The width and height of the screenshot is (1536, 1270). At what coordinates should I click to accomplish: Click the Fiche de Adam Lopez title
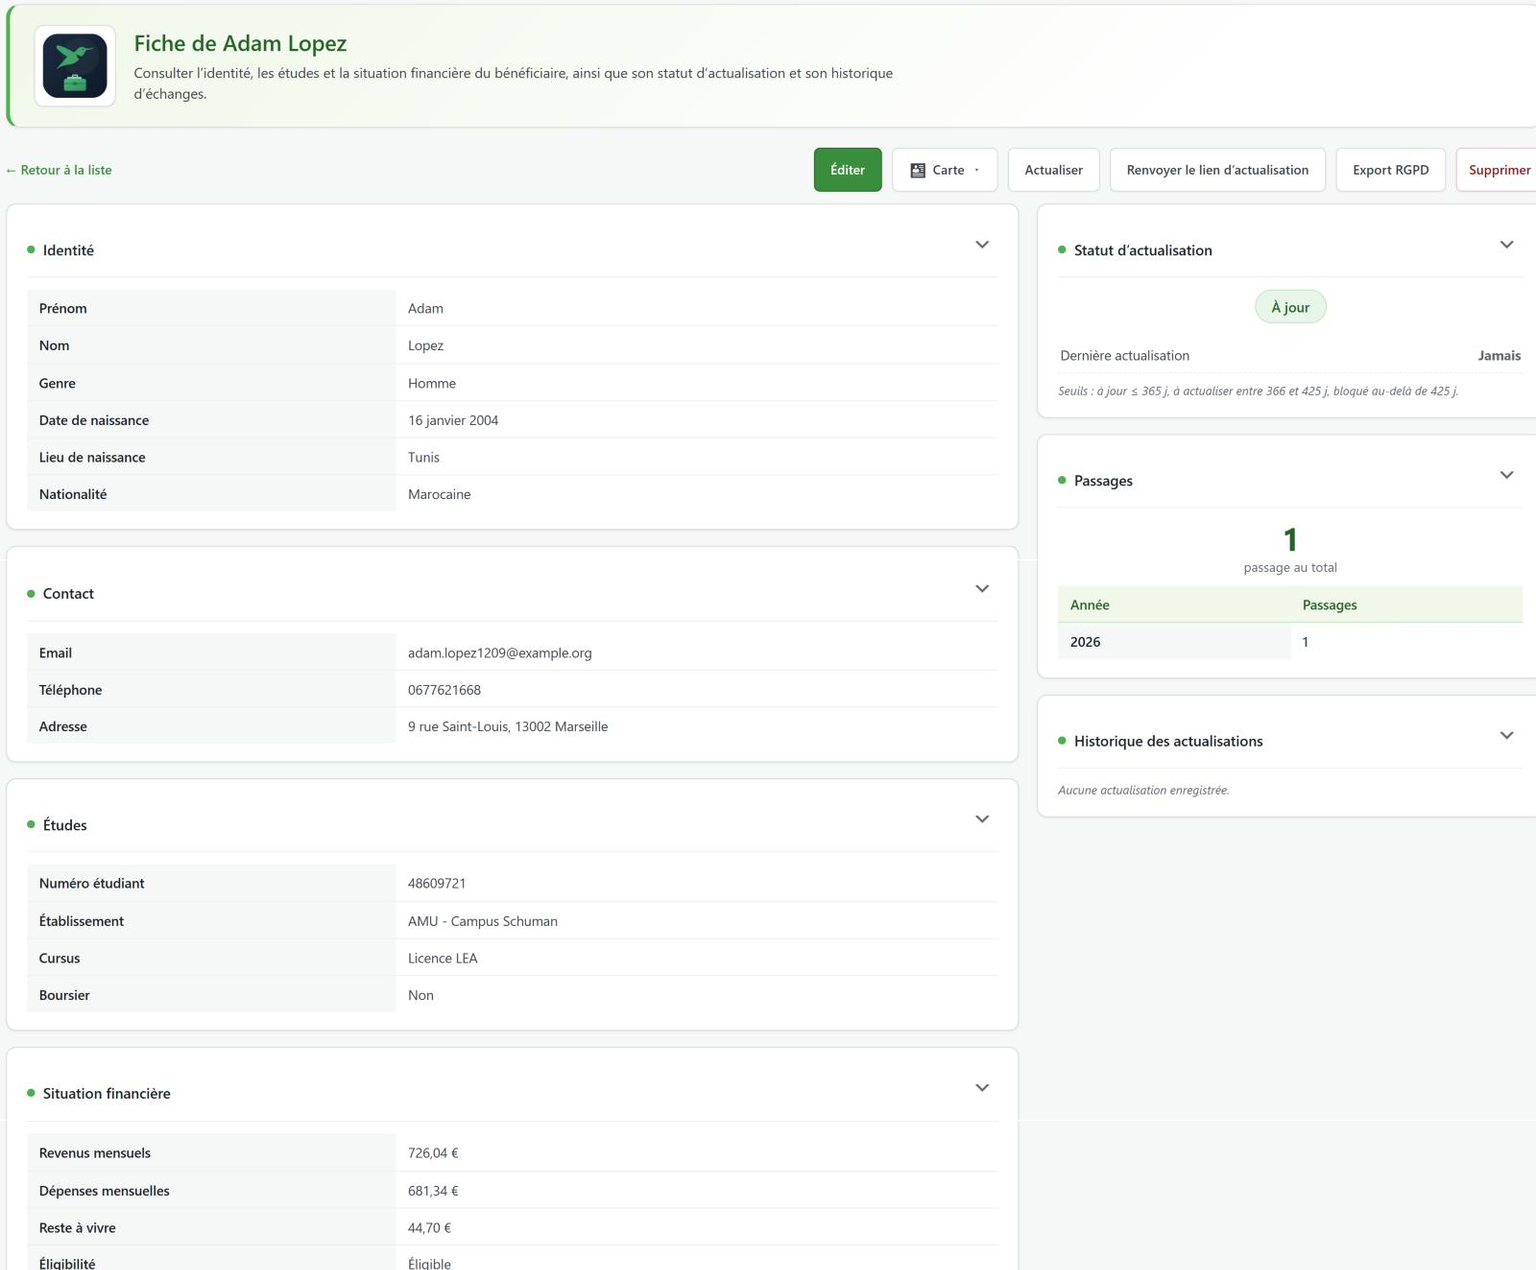240,43
